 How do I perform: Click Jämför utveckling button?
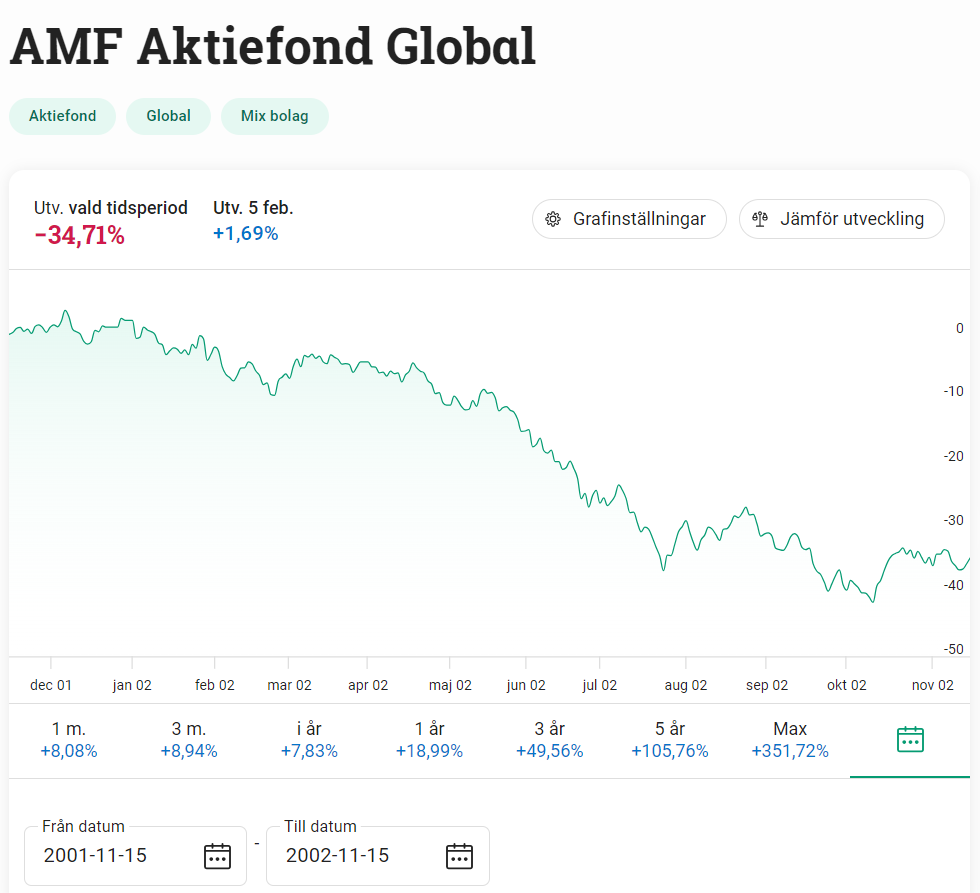tap(841, 219)
